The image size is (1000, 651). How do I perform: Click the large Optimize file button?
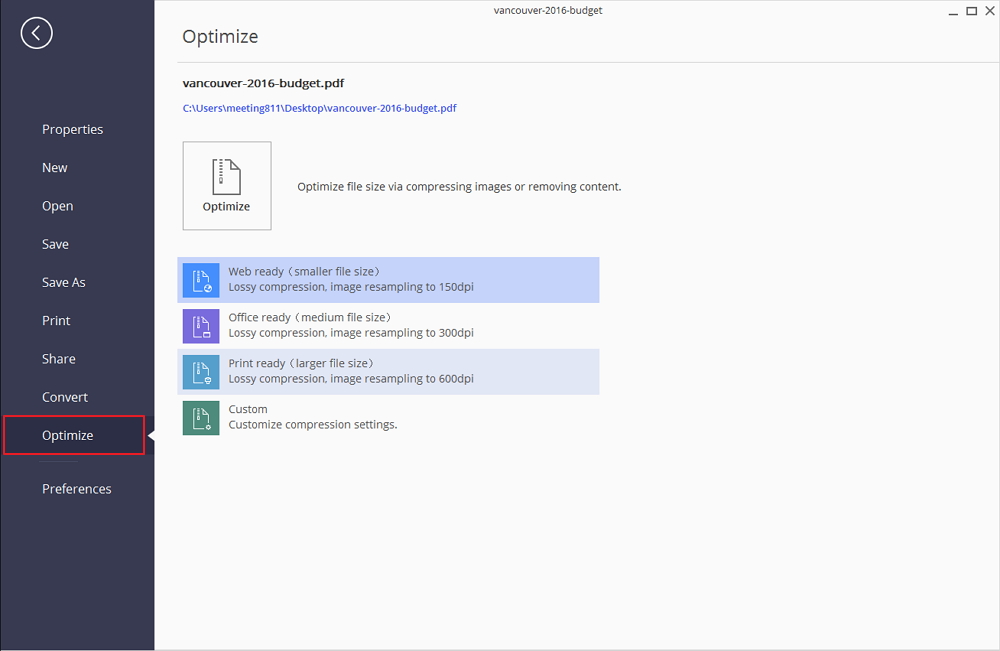coord(227,186)
